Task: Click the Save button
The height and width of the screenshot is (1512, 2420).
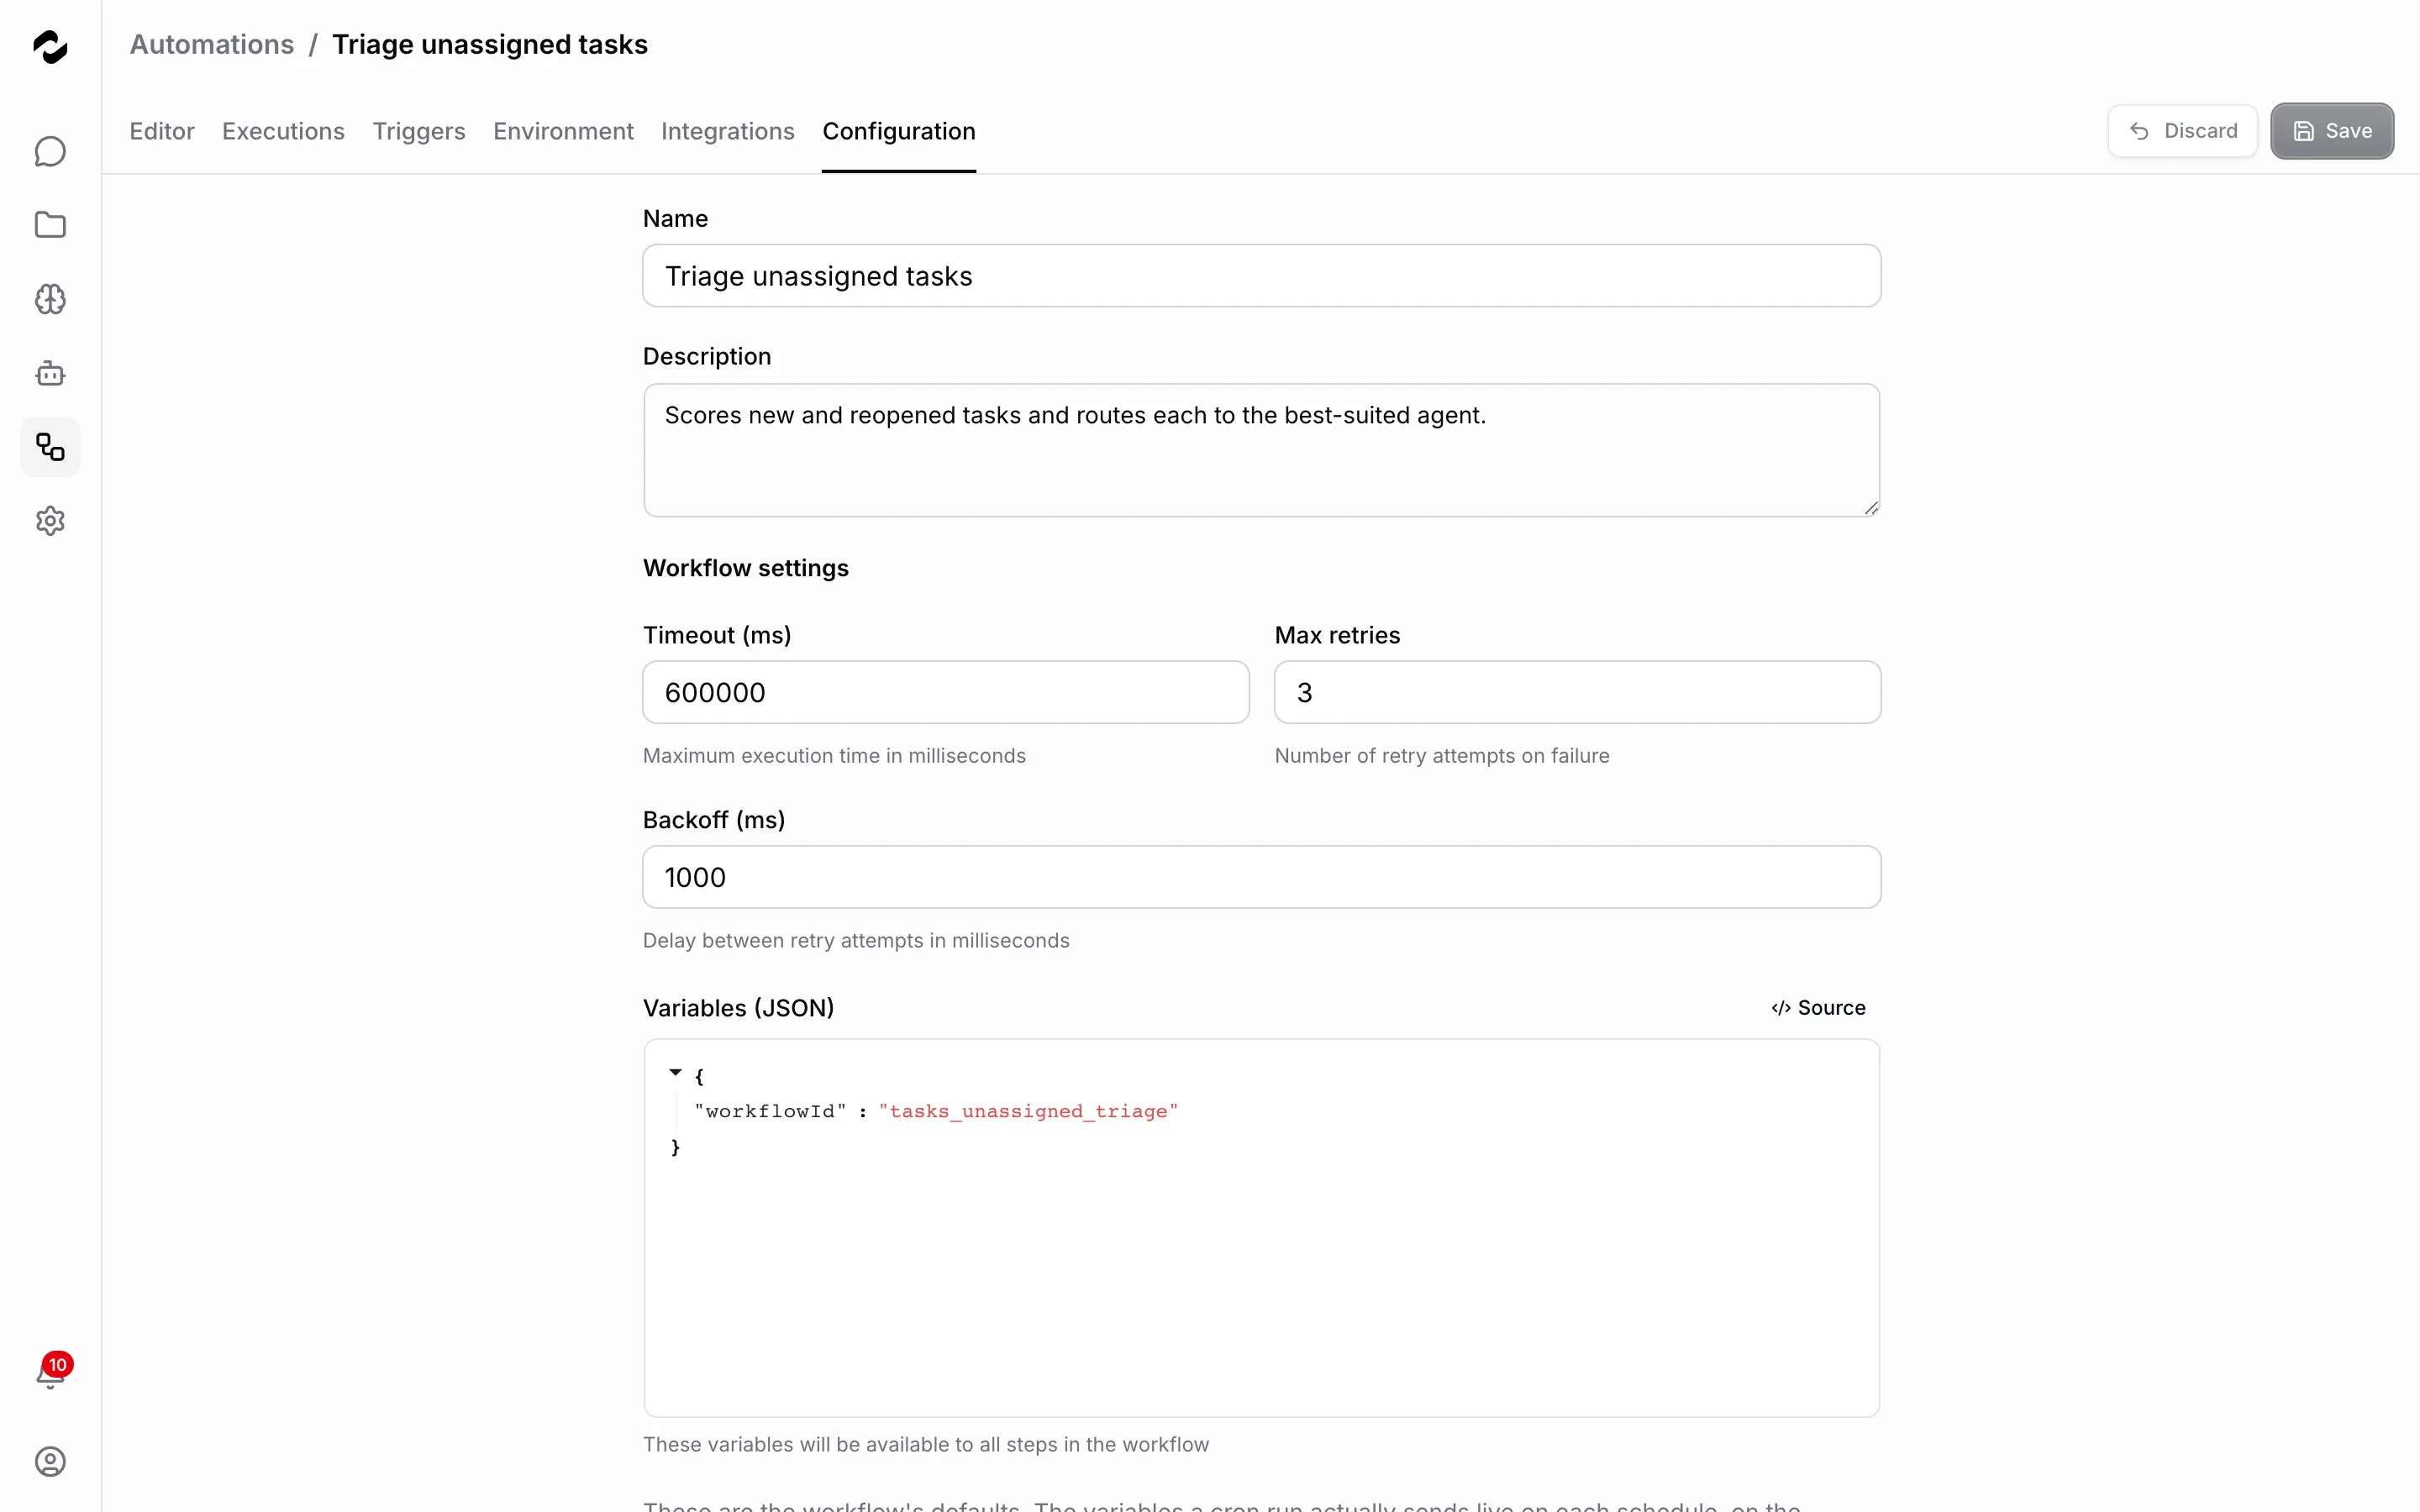Action: pos(2332,131)
